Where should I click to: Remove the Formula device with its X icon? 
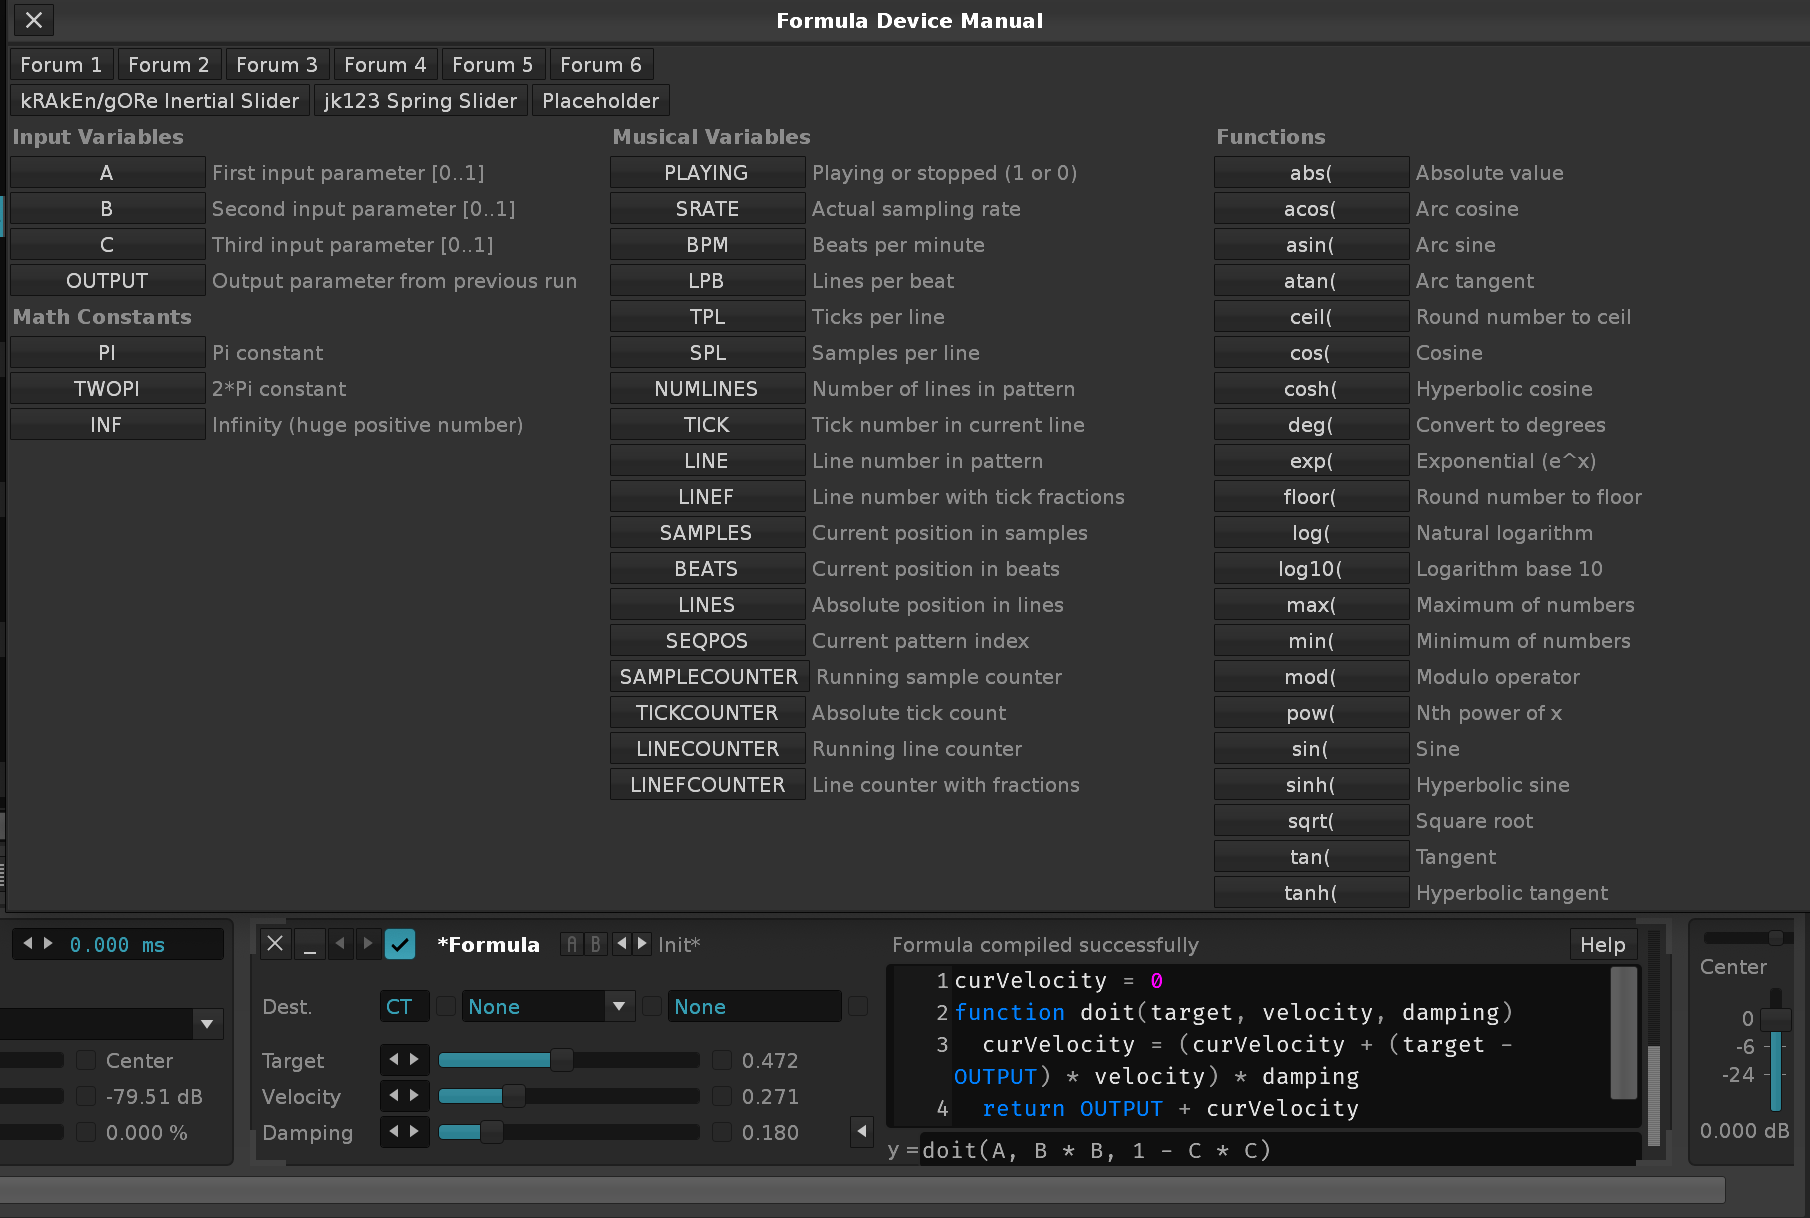[x=275, y=944]
